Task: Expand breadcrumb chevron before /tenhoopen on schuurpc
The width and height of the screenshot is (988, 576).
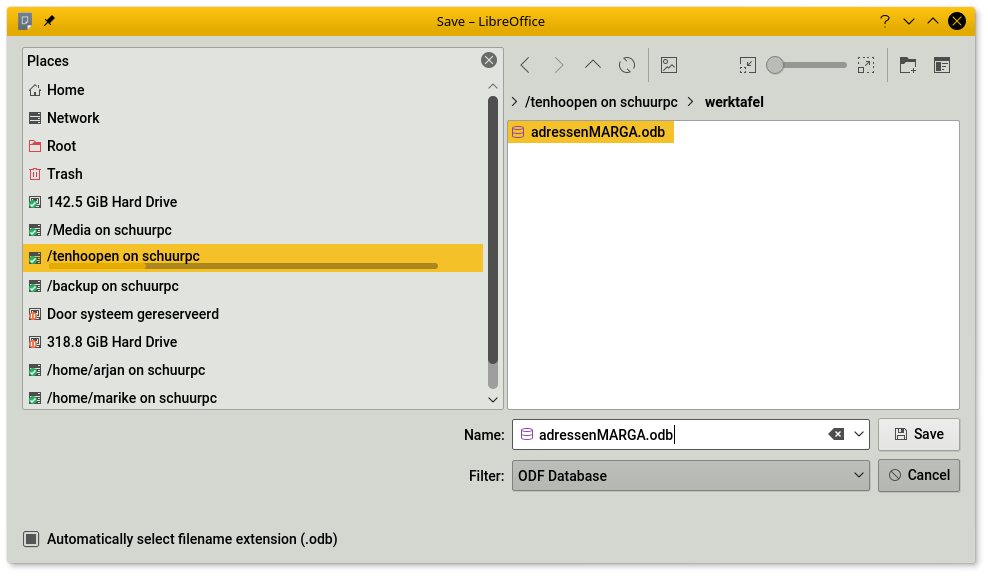Action: click(514, 102)
